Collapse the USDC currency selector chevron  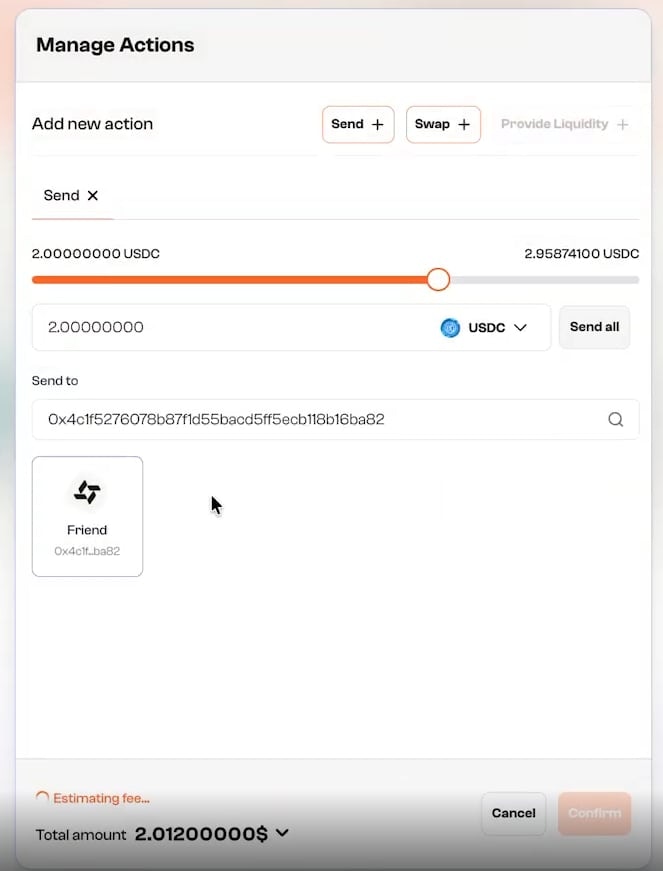pos(518,327)
